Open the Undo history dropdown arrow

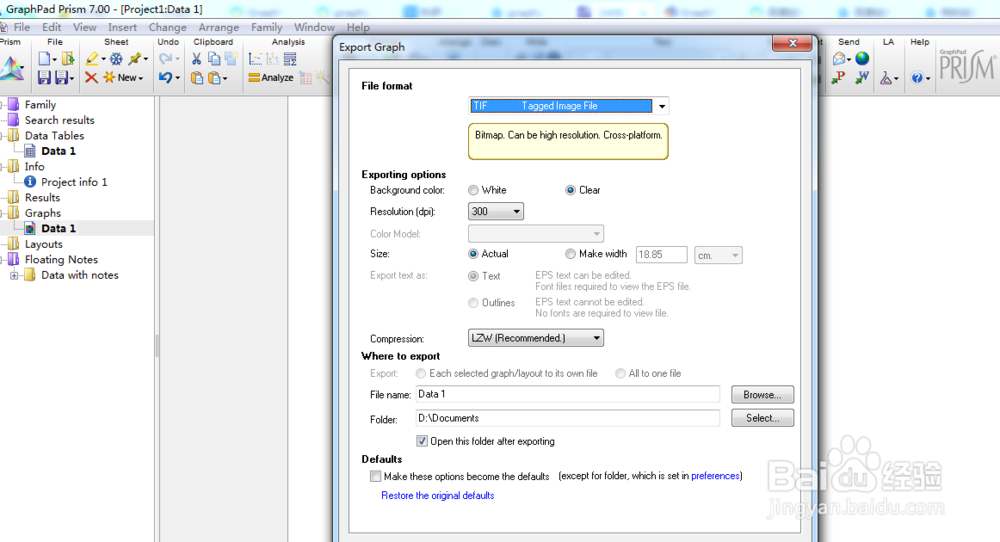(x=177, y=78)
